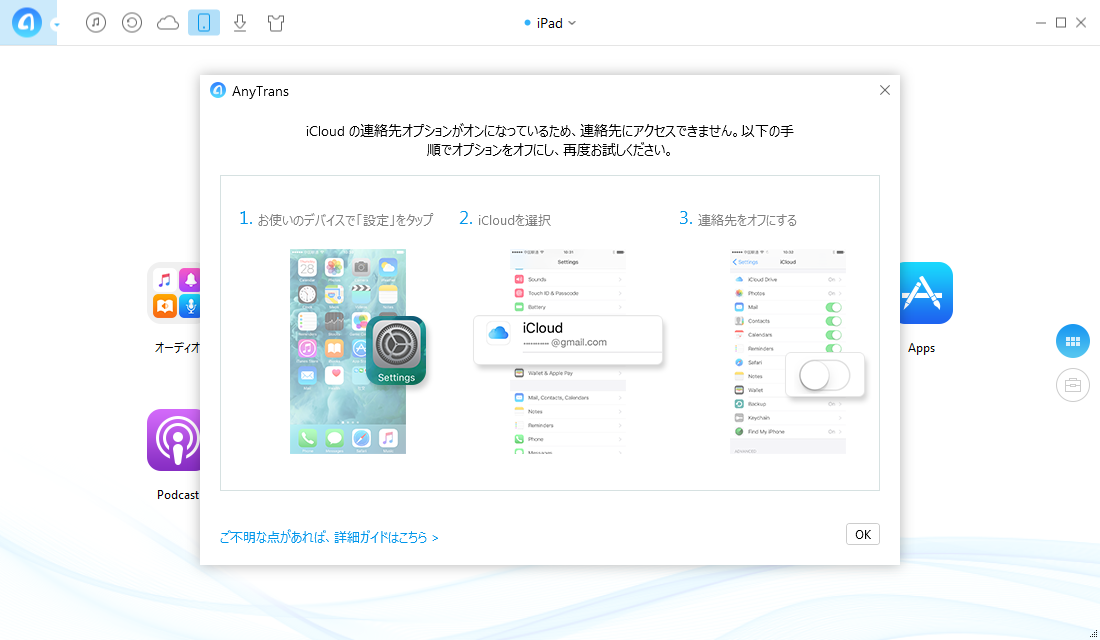This screenshot has width=1100, height=640.
Task: Expand the arrow beside the AnyTrans logo
Action: (56, 25)
